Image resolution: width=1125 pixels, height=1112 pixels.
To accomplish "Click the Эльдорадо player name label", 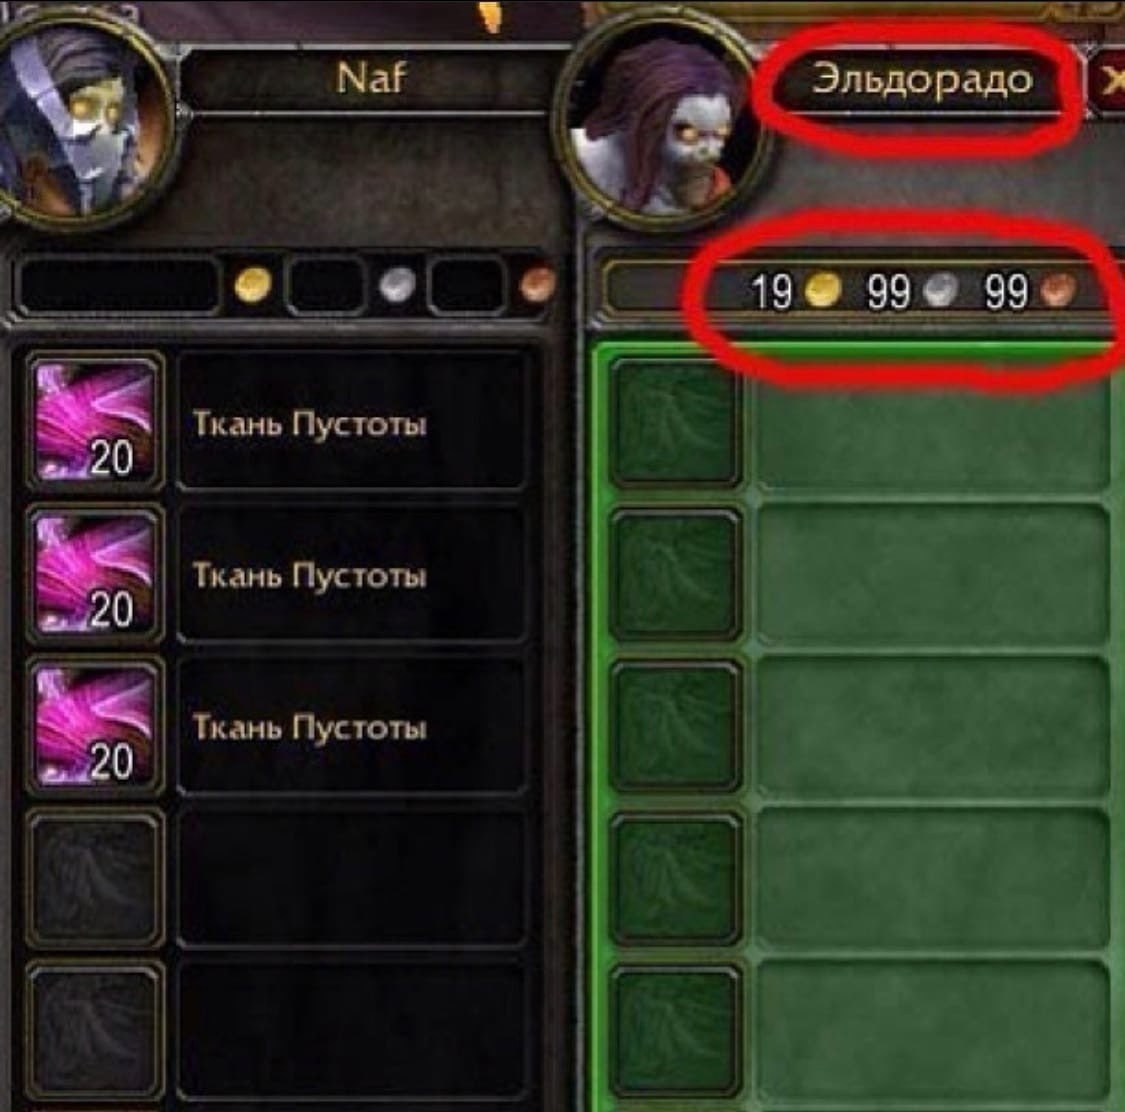I will tap(922, 77).
